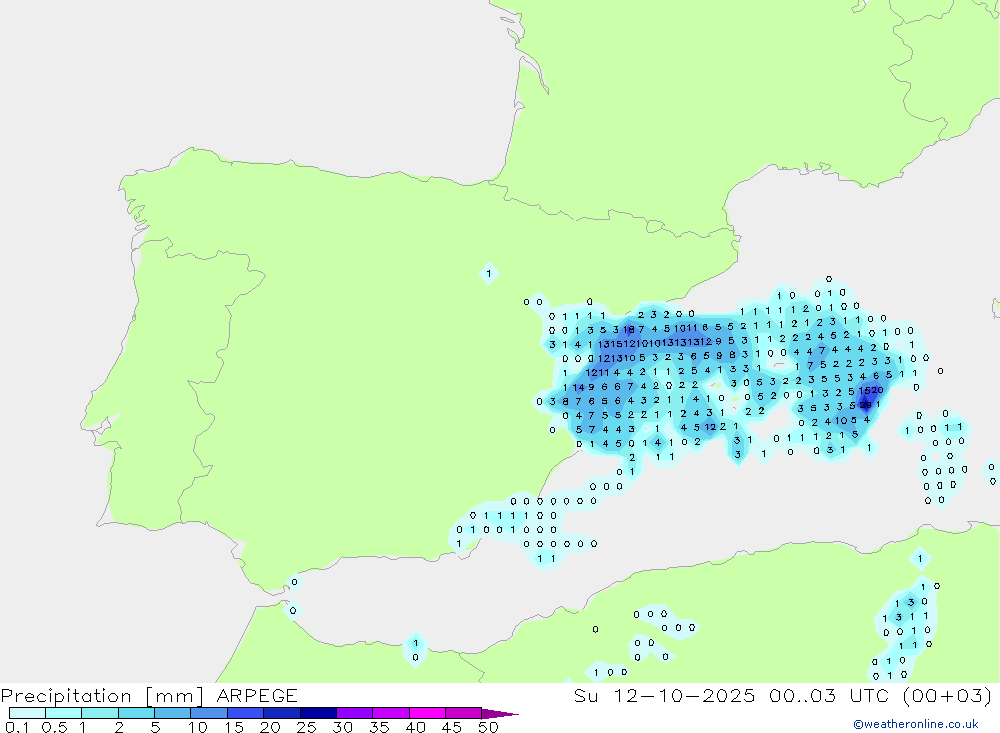This screenshot has height=733, width=1000.
Task: Select the 35–40 mm purple legend swatch
Action: (x=391, y=713)
